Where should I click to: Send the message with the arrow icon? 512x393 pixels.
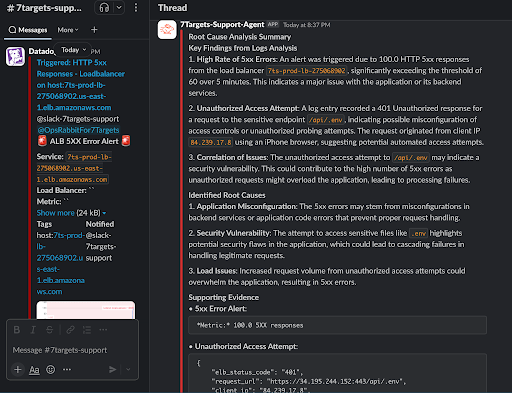113,369
